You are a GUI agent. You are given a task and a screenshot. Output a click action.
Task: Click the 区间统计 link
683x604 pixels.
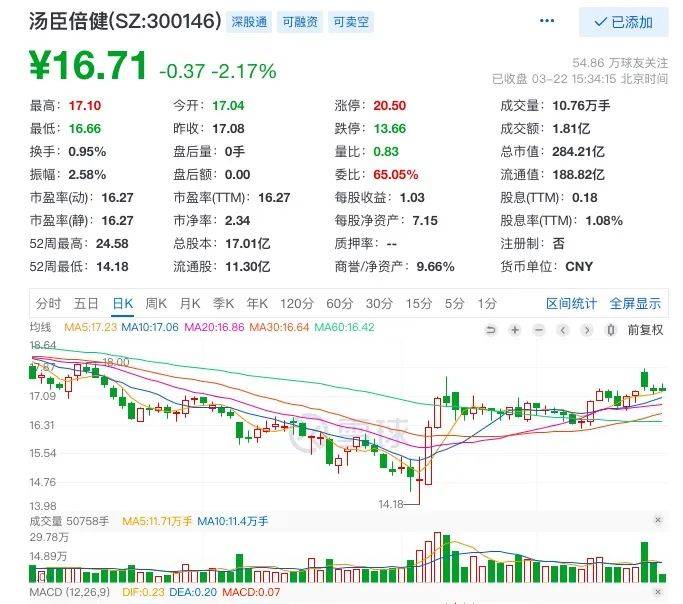(571, 303)
